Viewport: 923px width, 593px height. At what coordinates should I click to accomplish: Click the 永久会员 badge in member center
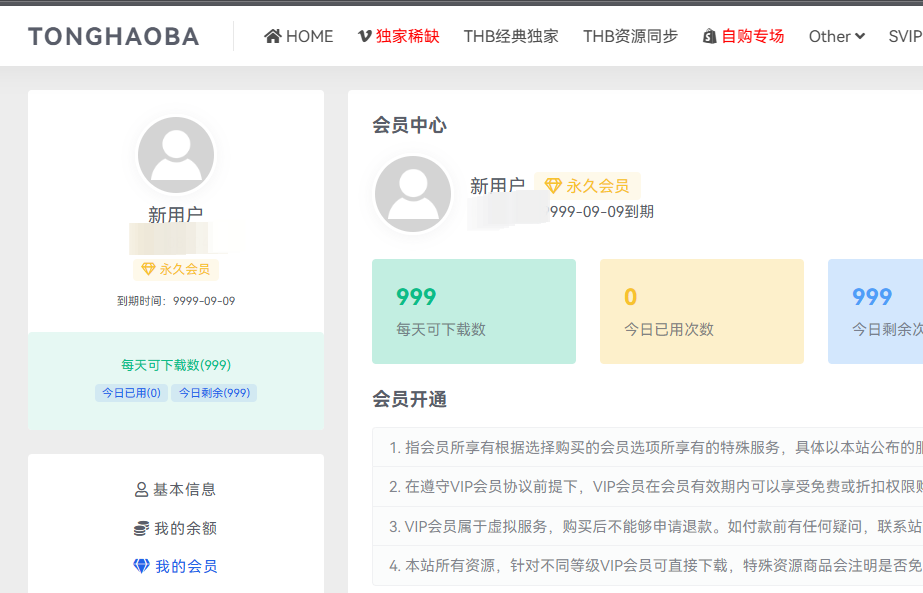tap(587, 186)
